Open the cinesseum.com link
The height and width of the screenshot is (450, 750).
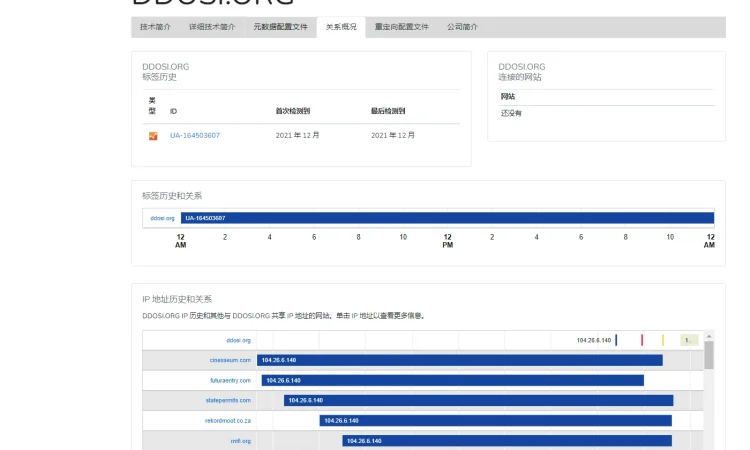point(230,360)
